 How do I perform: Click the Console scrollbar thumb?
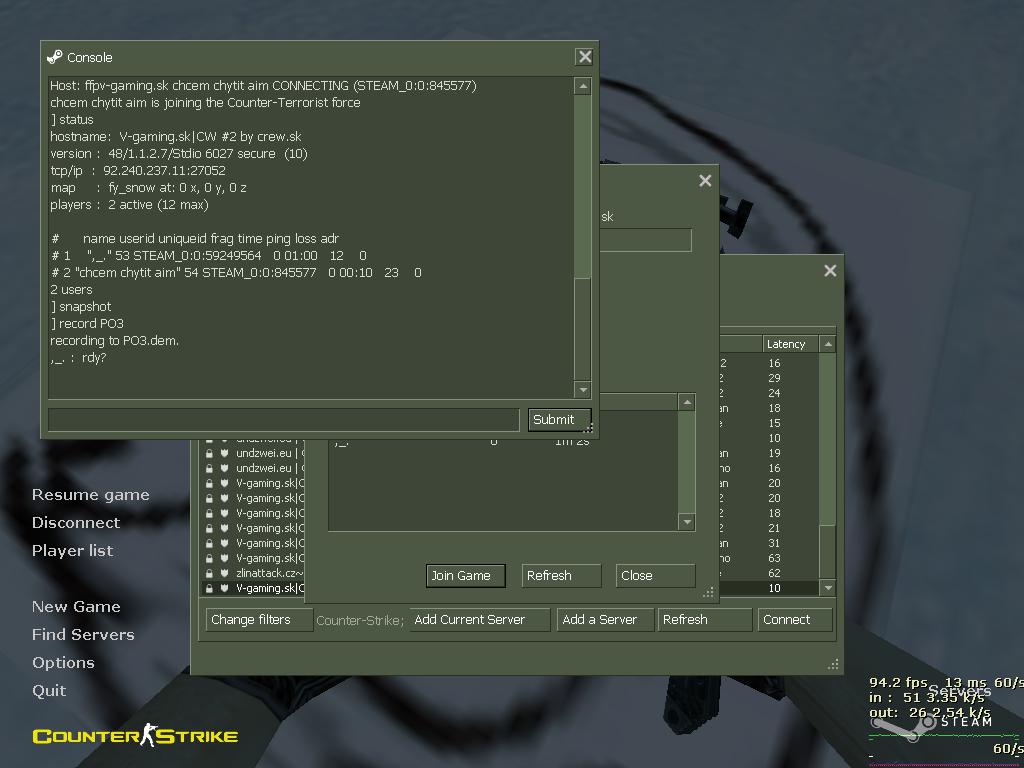click(x=583, y=328)
